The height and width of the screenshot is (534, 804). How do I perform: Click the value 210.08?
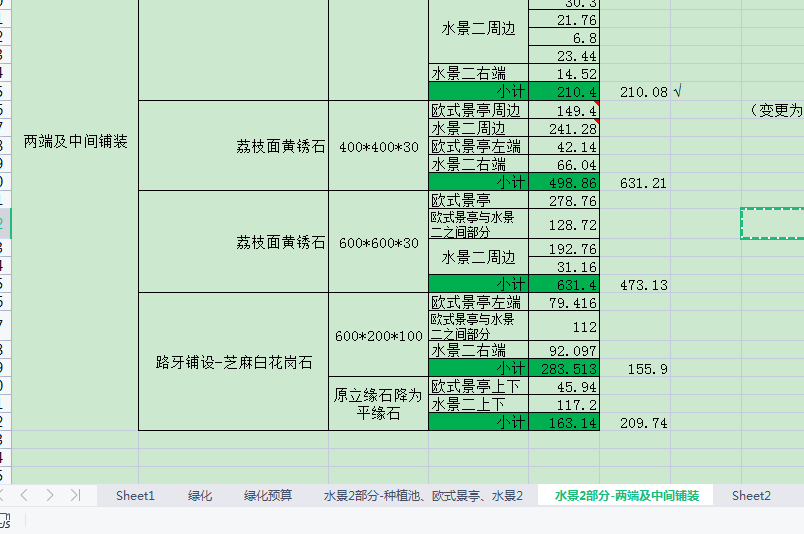click(635, 91)
